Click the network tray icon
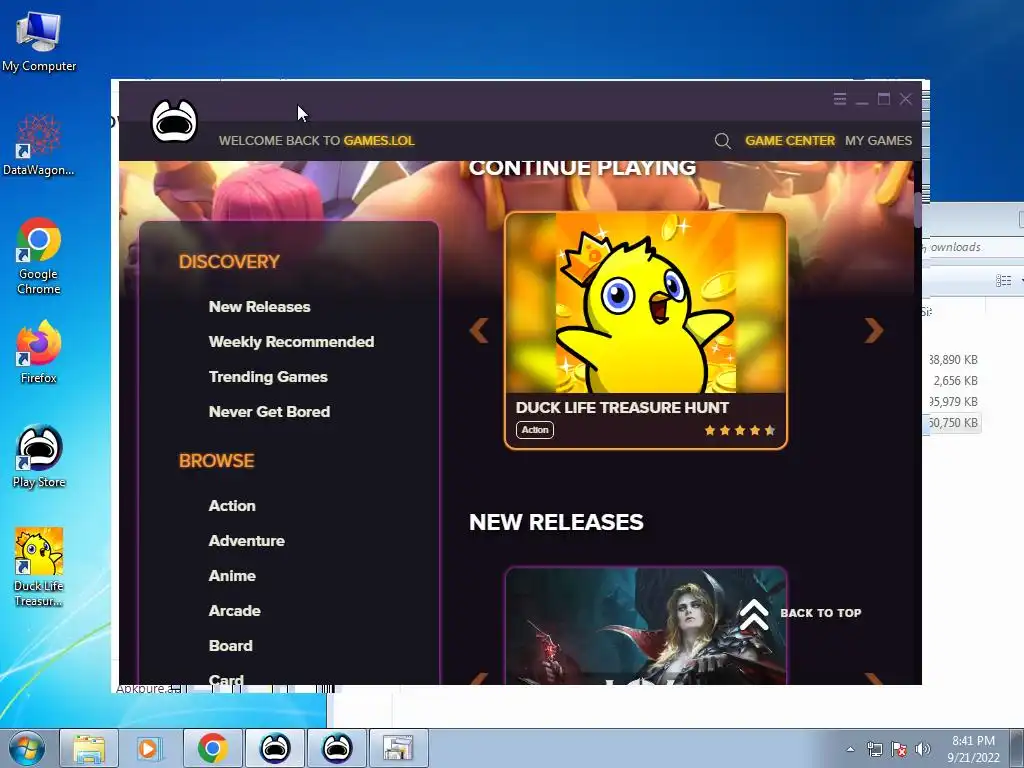Viewport: 1024px width, 768px height. tap(874, 749)
